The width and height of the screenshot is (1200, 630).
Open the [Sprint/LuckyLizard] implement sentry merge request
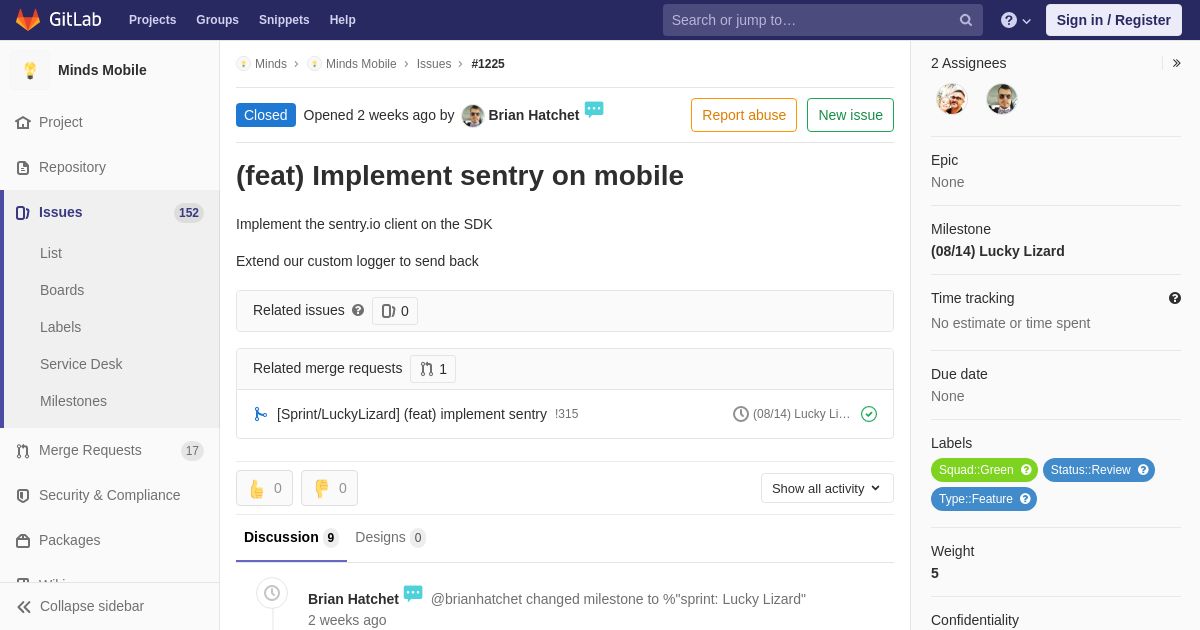(412, 414)
